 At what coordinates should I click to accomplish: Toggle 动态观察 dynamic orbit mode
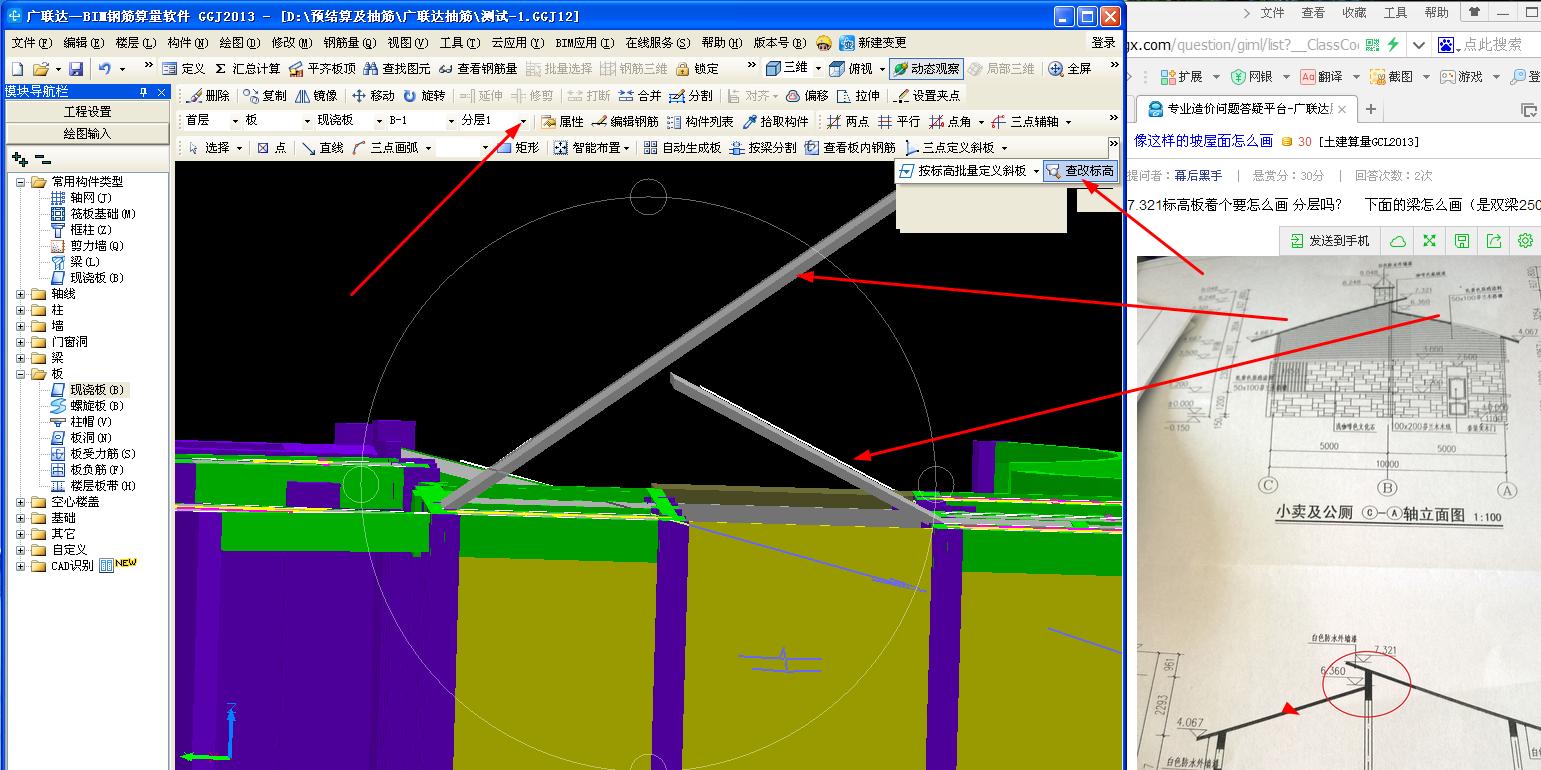(927, 69)
